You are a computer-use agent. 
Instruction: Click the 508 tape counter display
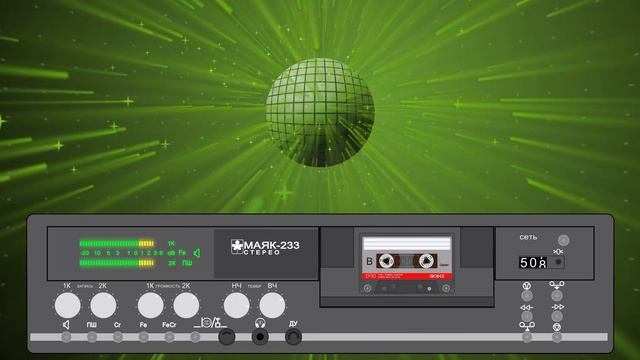pos(533,262)
